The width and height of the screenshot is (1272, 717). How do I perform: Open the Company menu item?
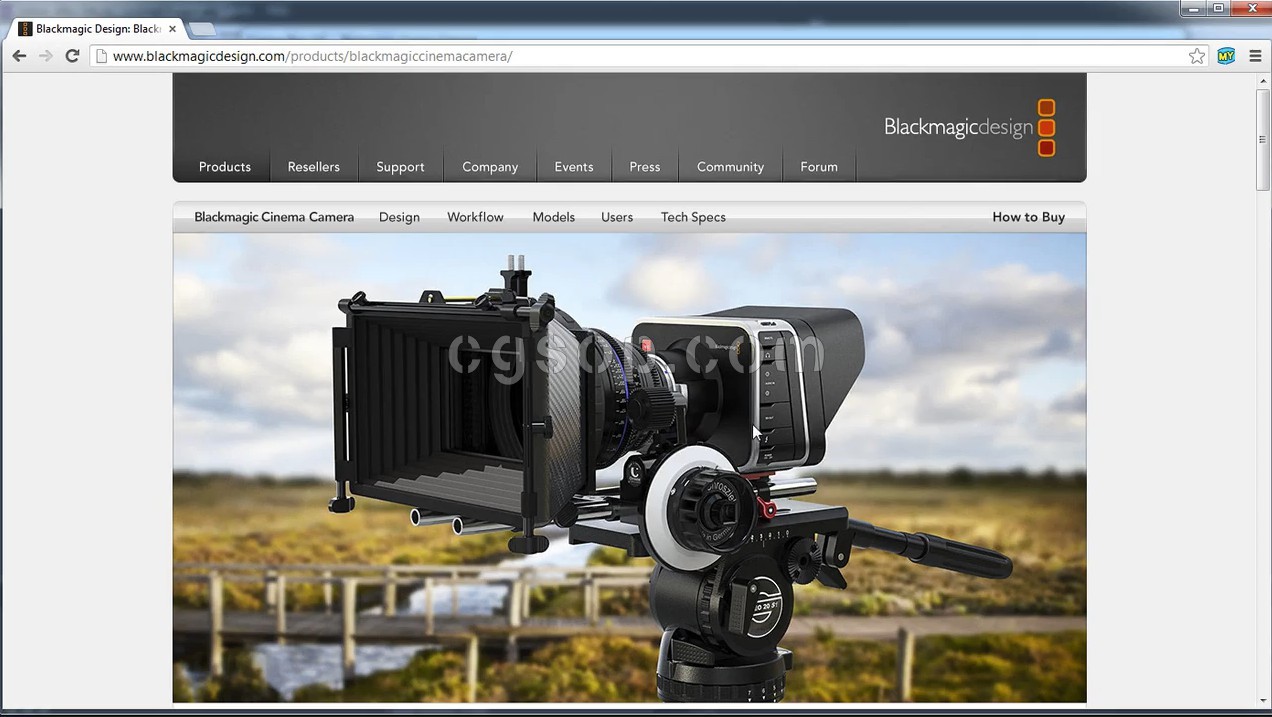490,167
